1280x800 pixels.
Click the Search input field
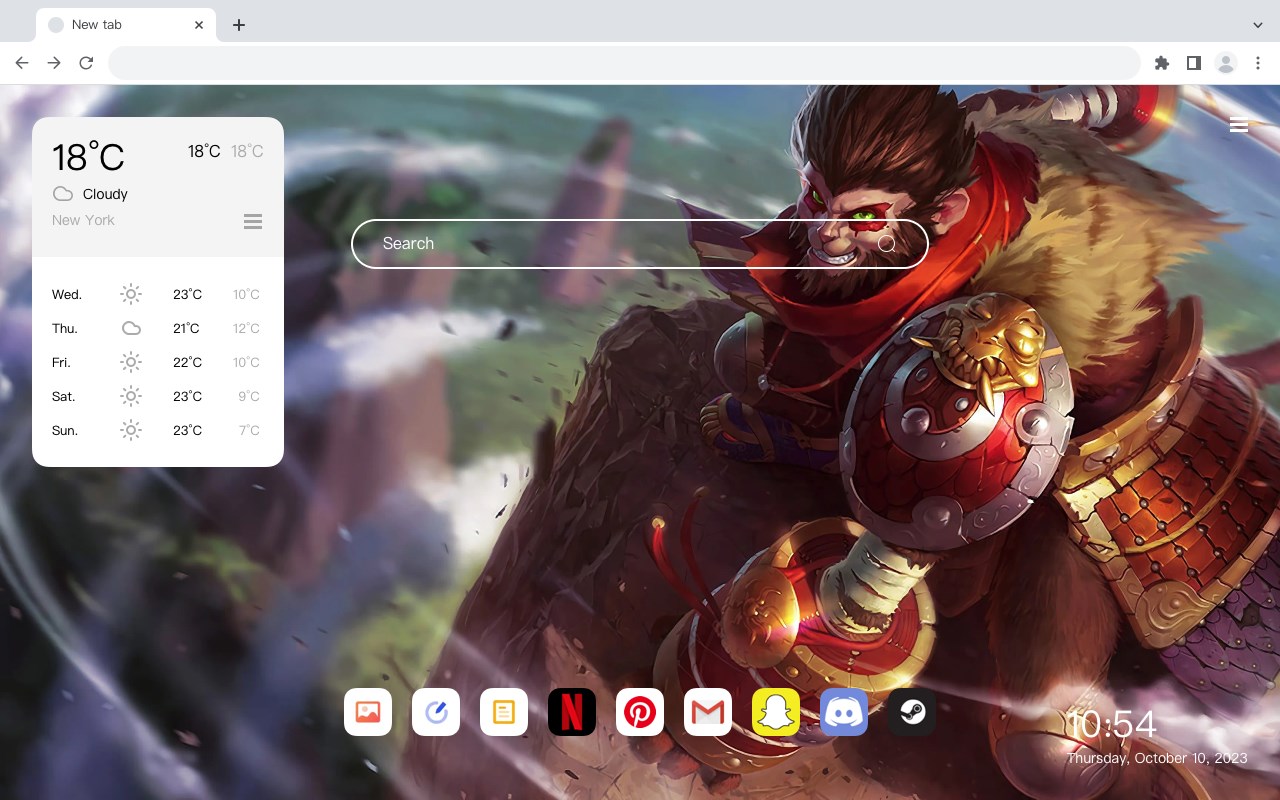(640, 244)
